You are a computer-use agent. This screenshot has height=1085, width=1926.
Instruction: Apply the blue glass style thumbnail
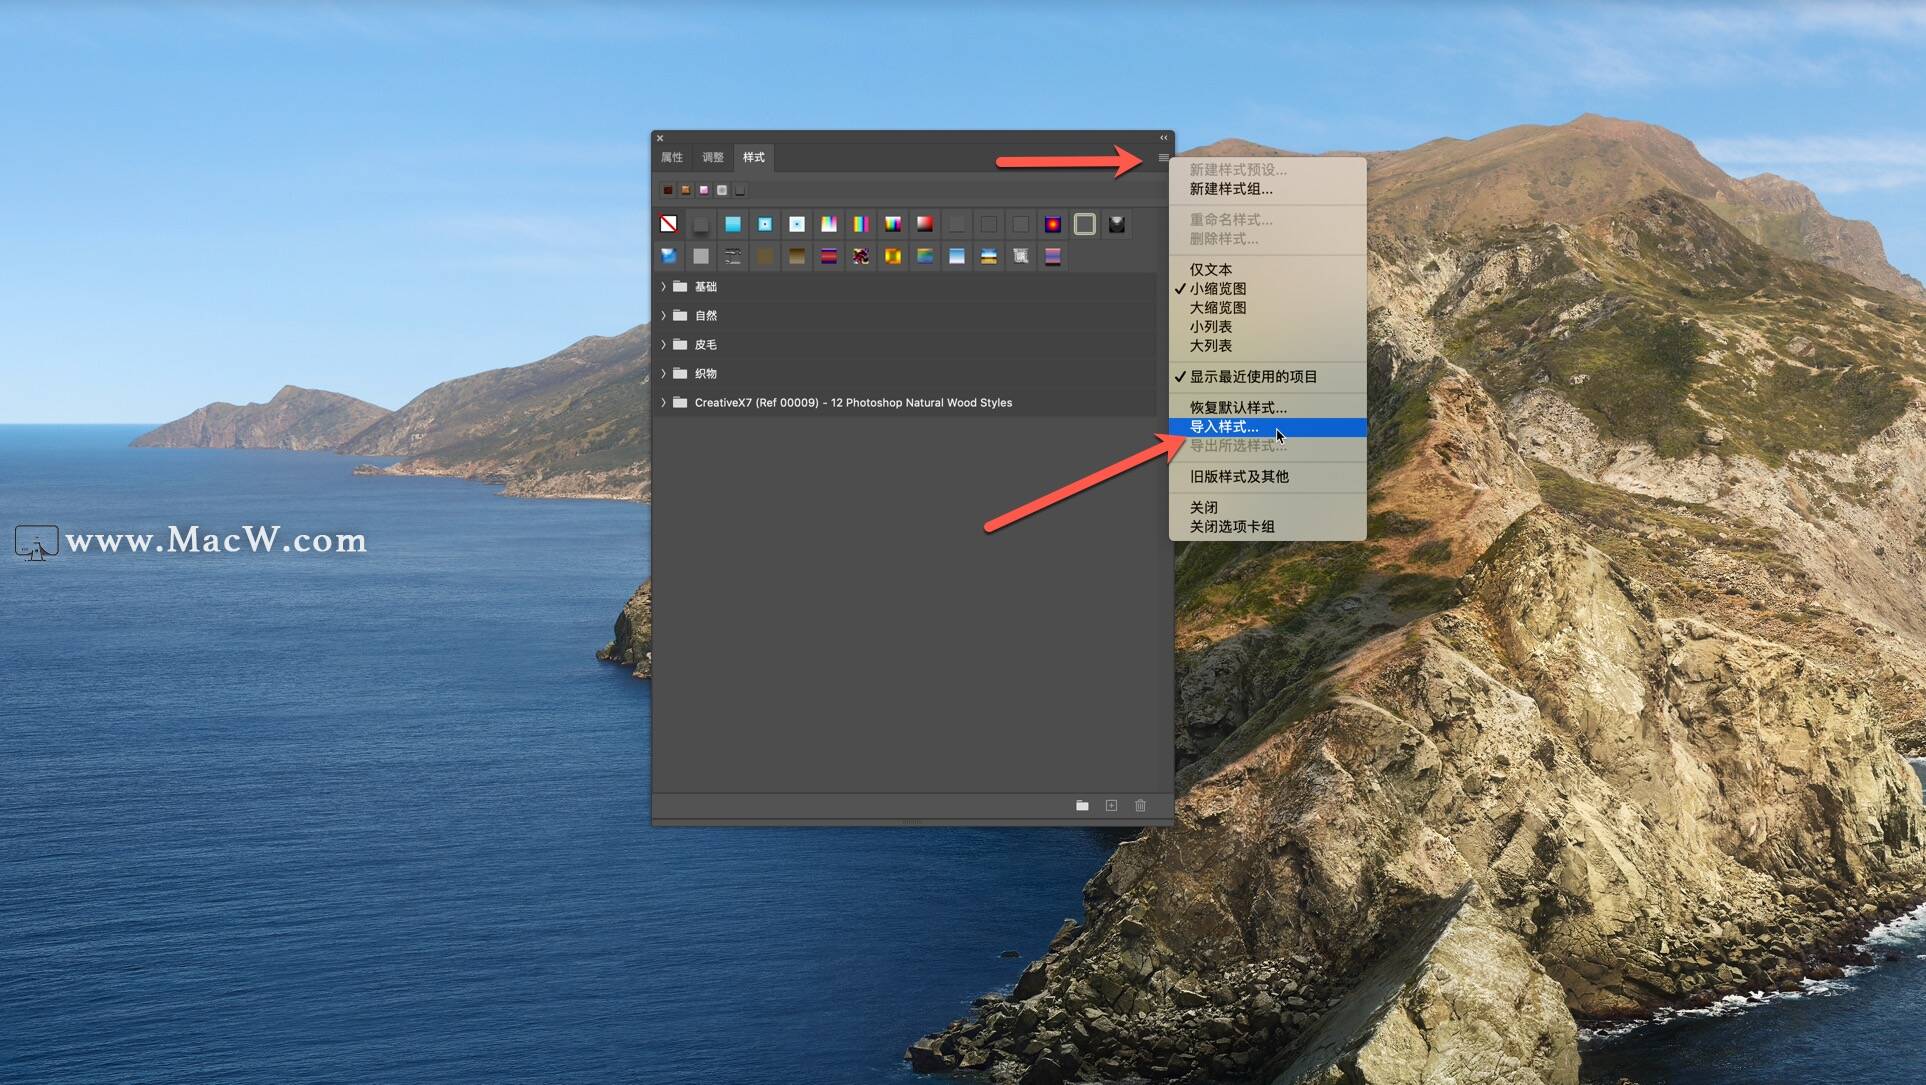pos(669,256)
